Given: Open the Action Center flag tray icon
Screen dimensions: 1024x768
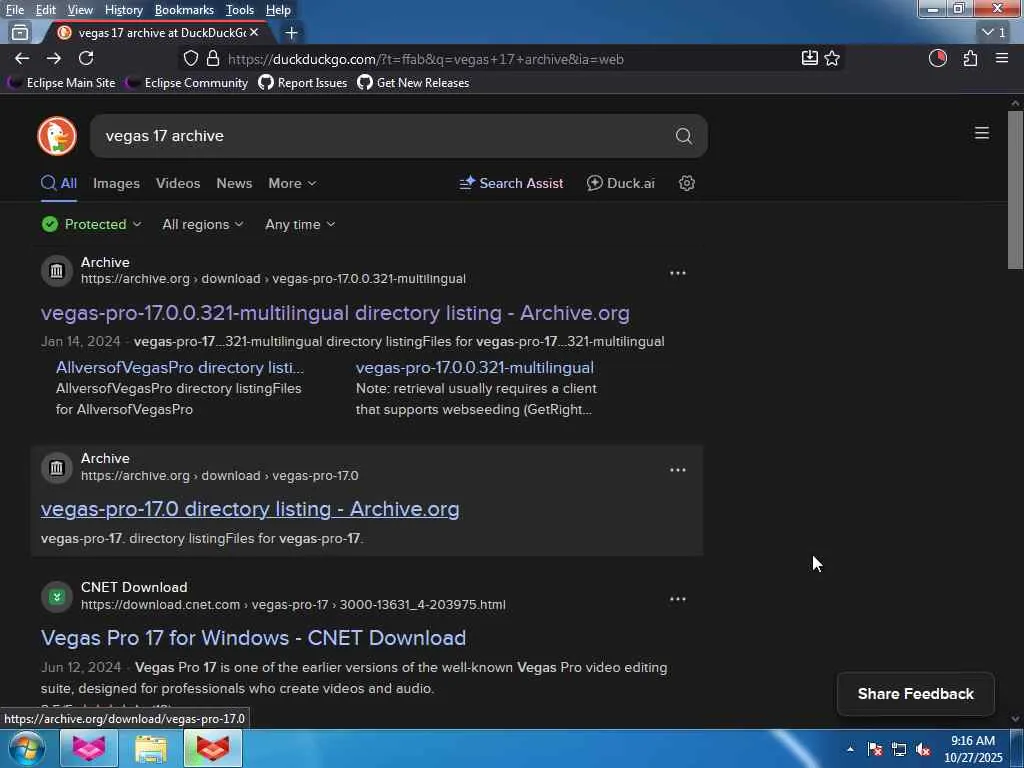Looking at the screenshot, I should click(x=875, y=750).
